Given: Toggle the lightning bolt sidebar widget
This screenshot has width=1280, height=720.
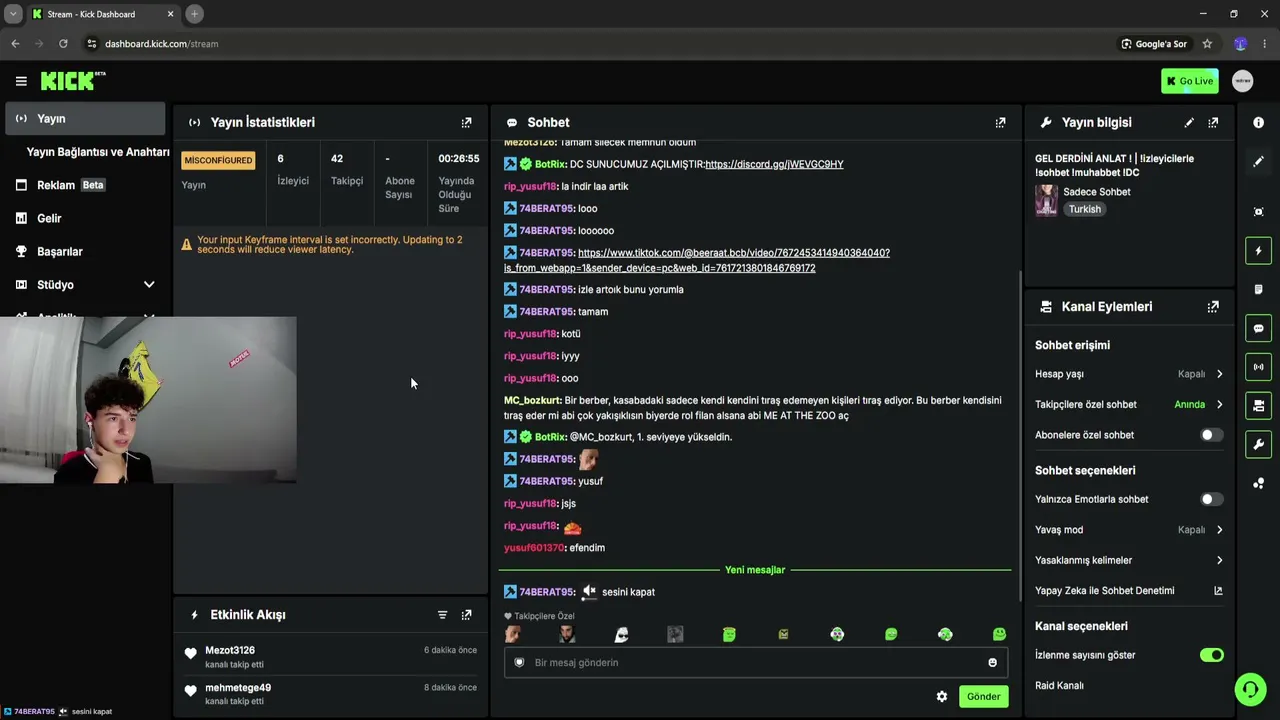Looking at the screenshot, I should pos(1258,251).
